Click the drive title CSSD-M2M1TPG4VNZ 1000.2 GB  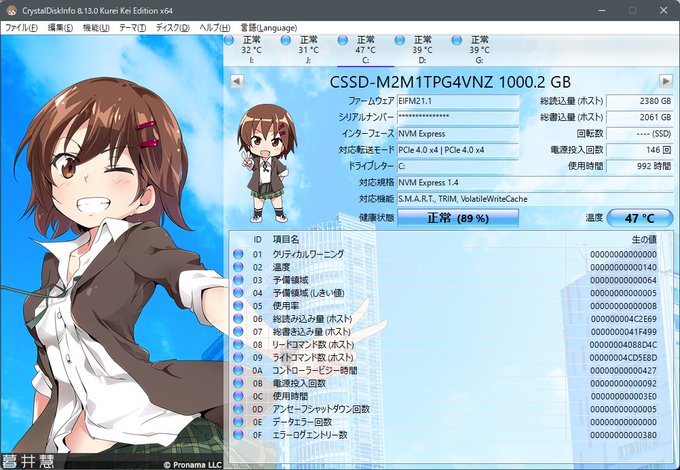point(450,82)
